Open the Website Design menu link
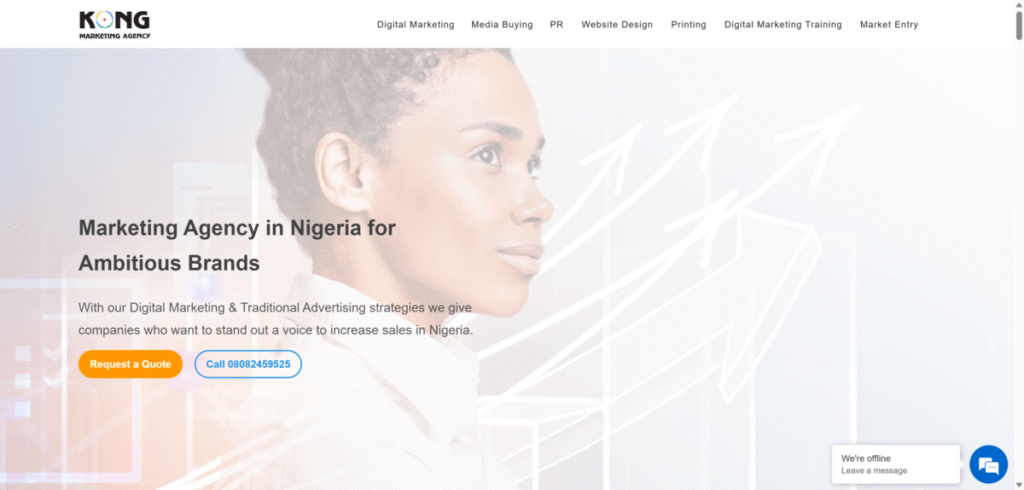The width and height of the screenshot is (1024, 490). tap(617, 25)
